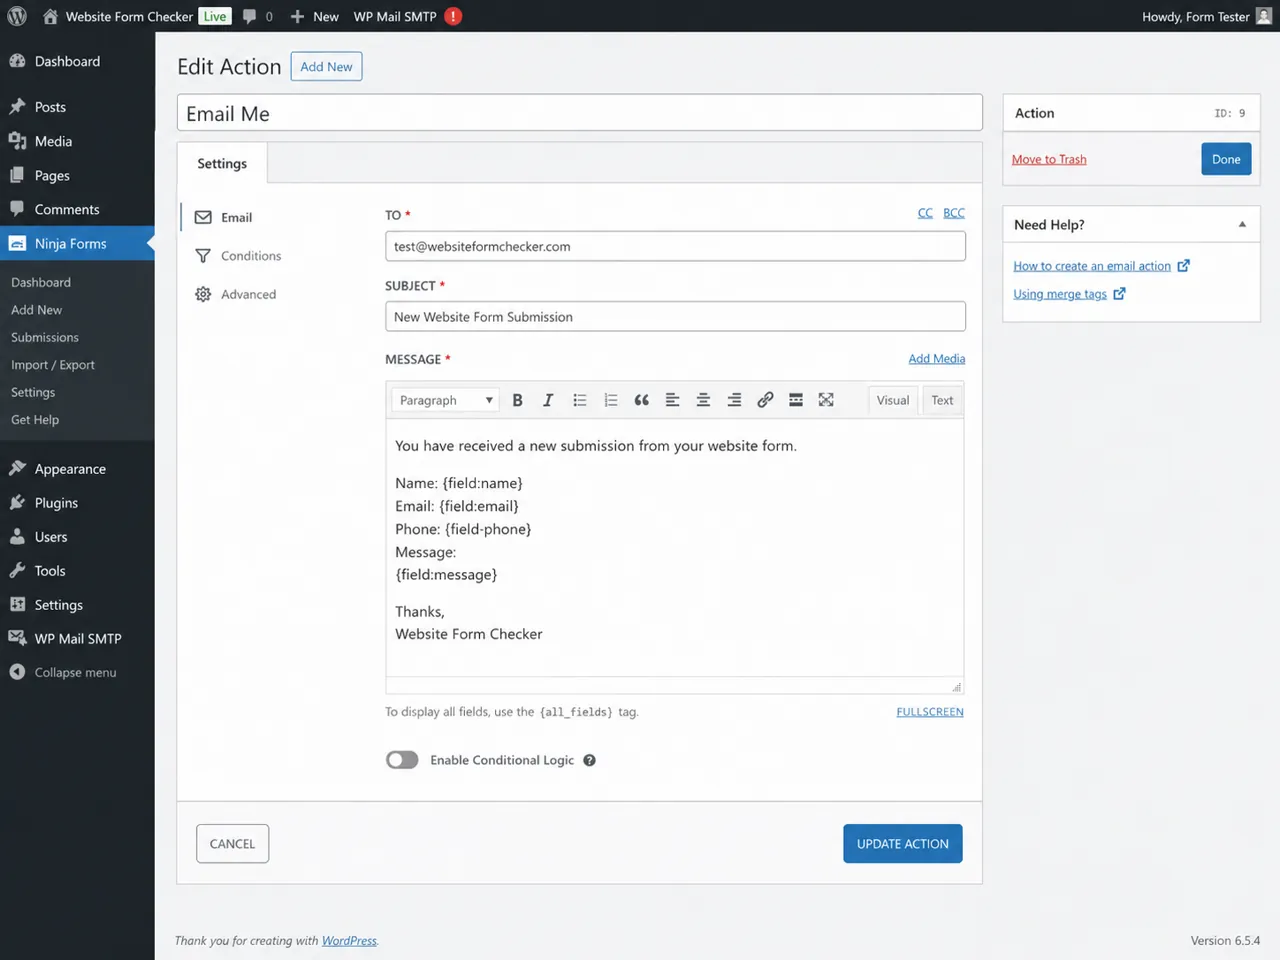Click the Live status badge
Viewport: 1280px width, 960px height.
[215, 16]
